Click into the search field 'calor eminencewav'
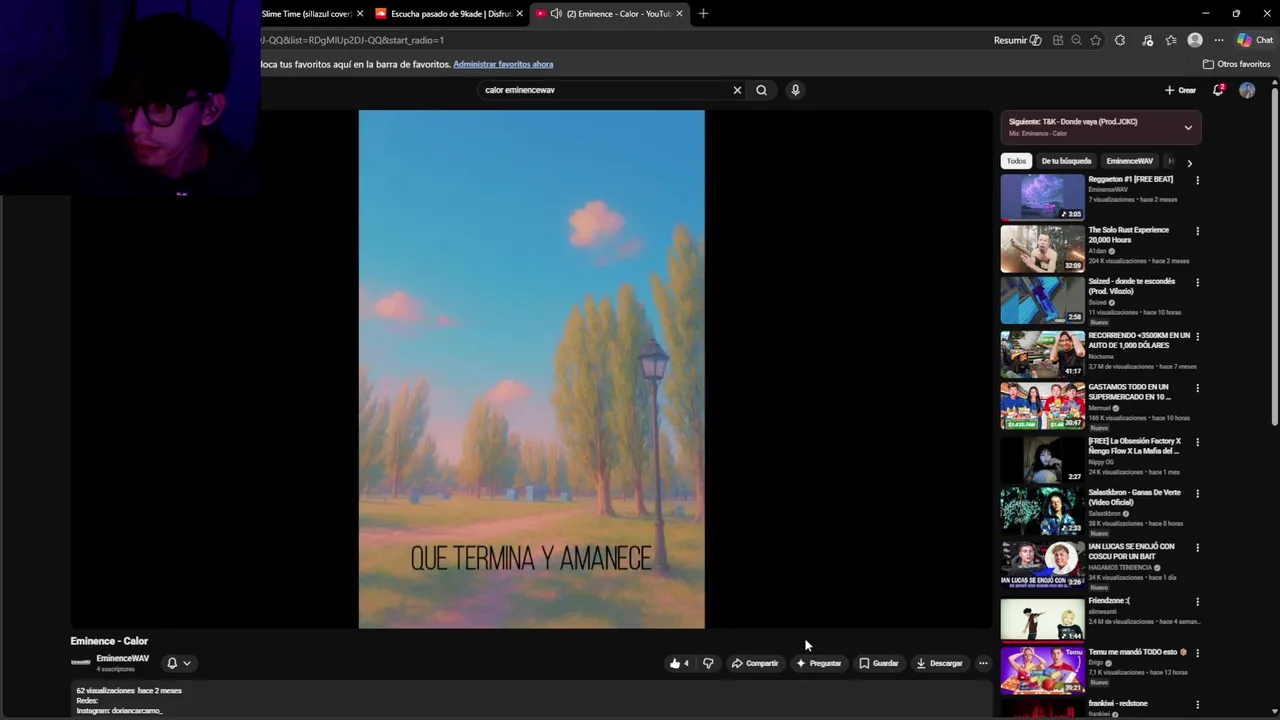 (x=605, y=90)
